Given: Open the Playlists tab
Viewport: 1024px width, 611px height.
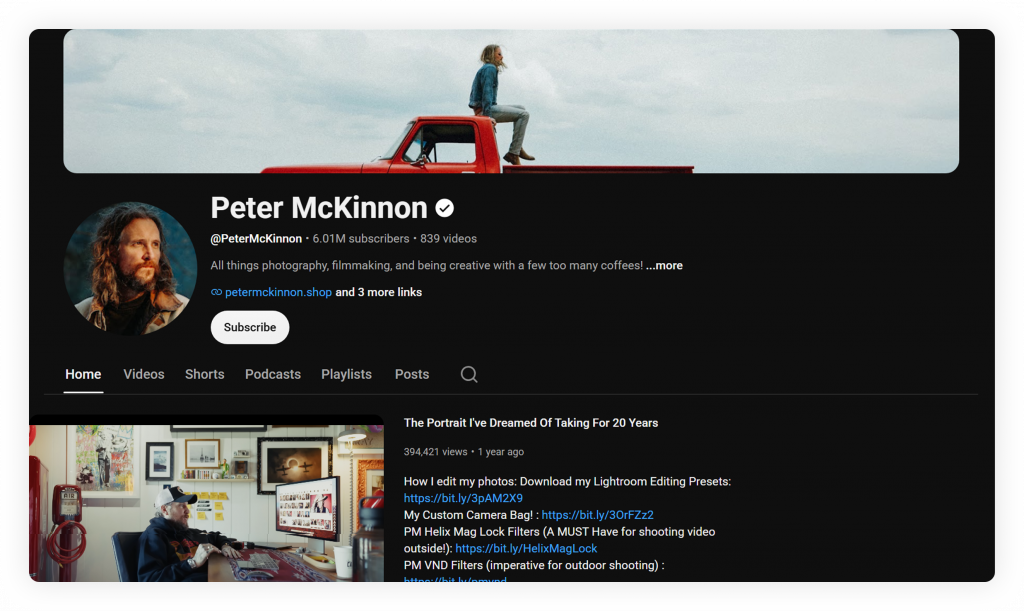Looking at the screenshot, I should [346, 374].
